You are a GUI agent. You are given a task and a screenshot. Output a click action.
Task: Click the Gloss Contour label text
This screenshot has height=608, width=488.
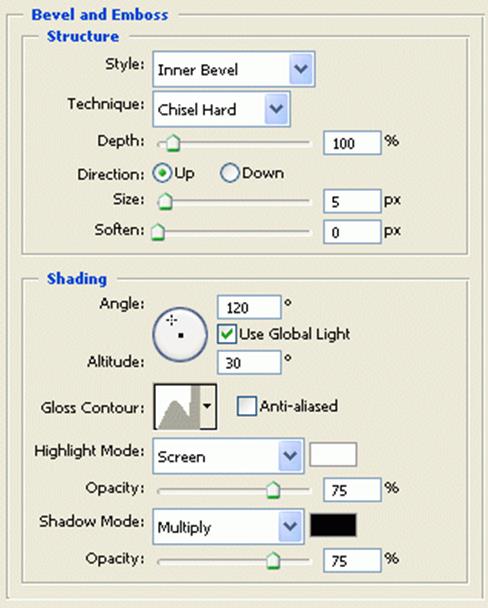pos(92,408)
